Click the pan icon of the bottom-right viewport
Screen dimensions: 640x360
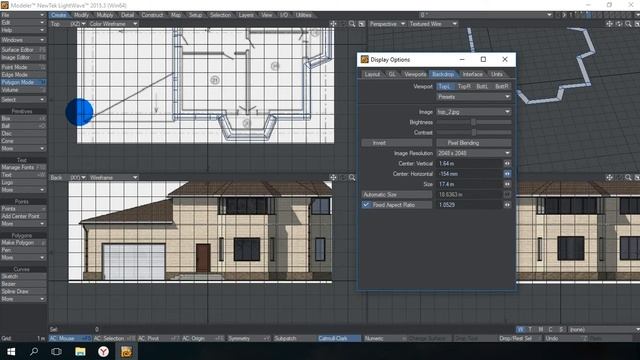point(609,178)
